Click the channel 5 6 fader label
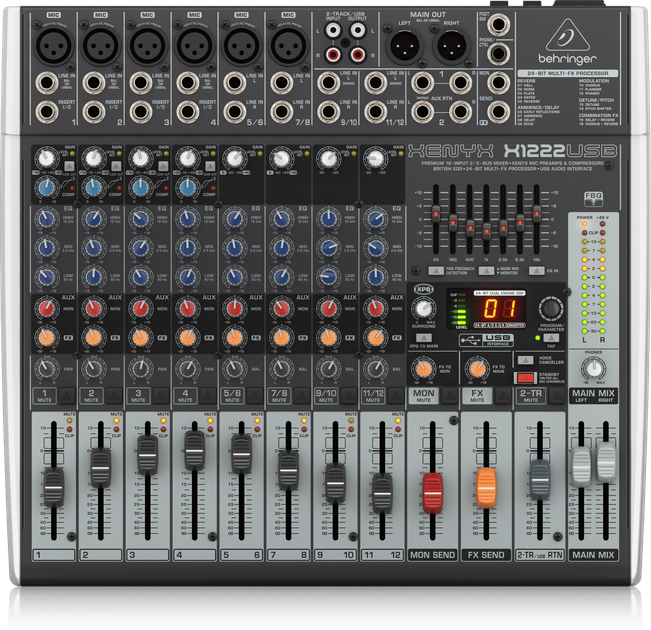651x630 pixels. point(241,555)
